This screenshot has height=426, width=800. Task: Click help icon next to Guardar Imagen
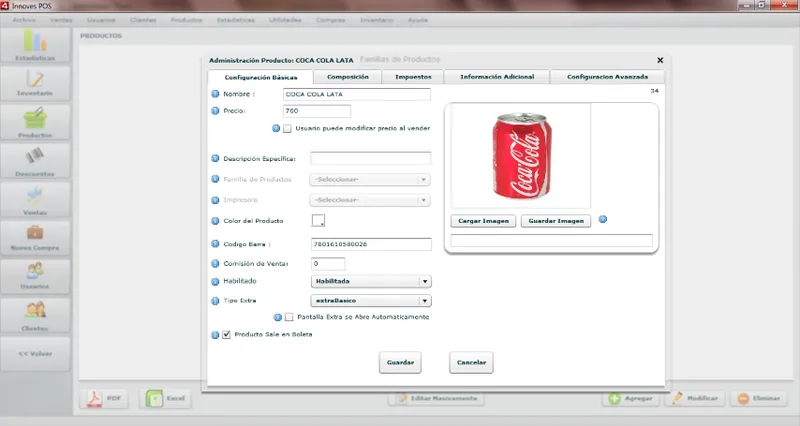click(603, 219)
